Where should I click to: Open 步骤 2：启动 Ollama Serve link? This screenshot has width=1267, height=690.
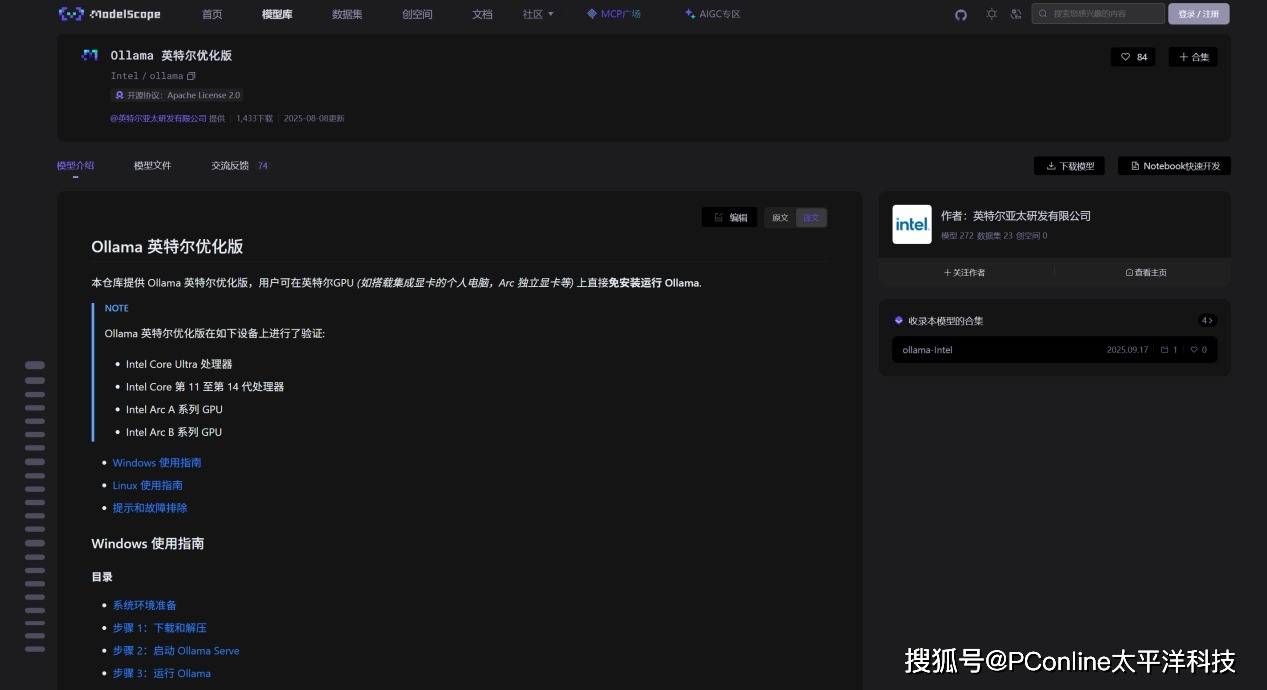pyautogui.click(x=176, y=651)
